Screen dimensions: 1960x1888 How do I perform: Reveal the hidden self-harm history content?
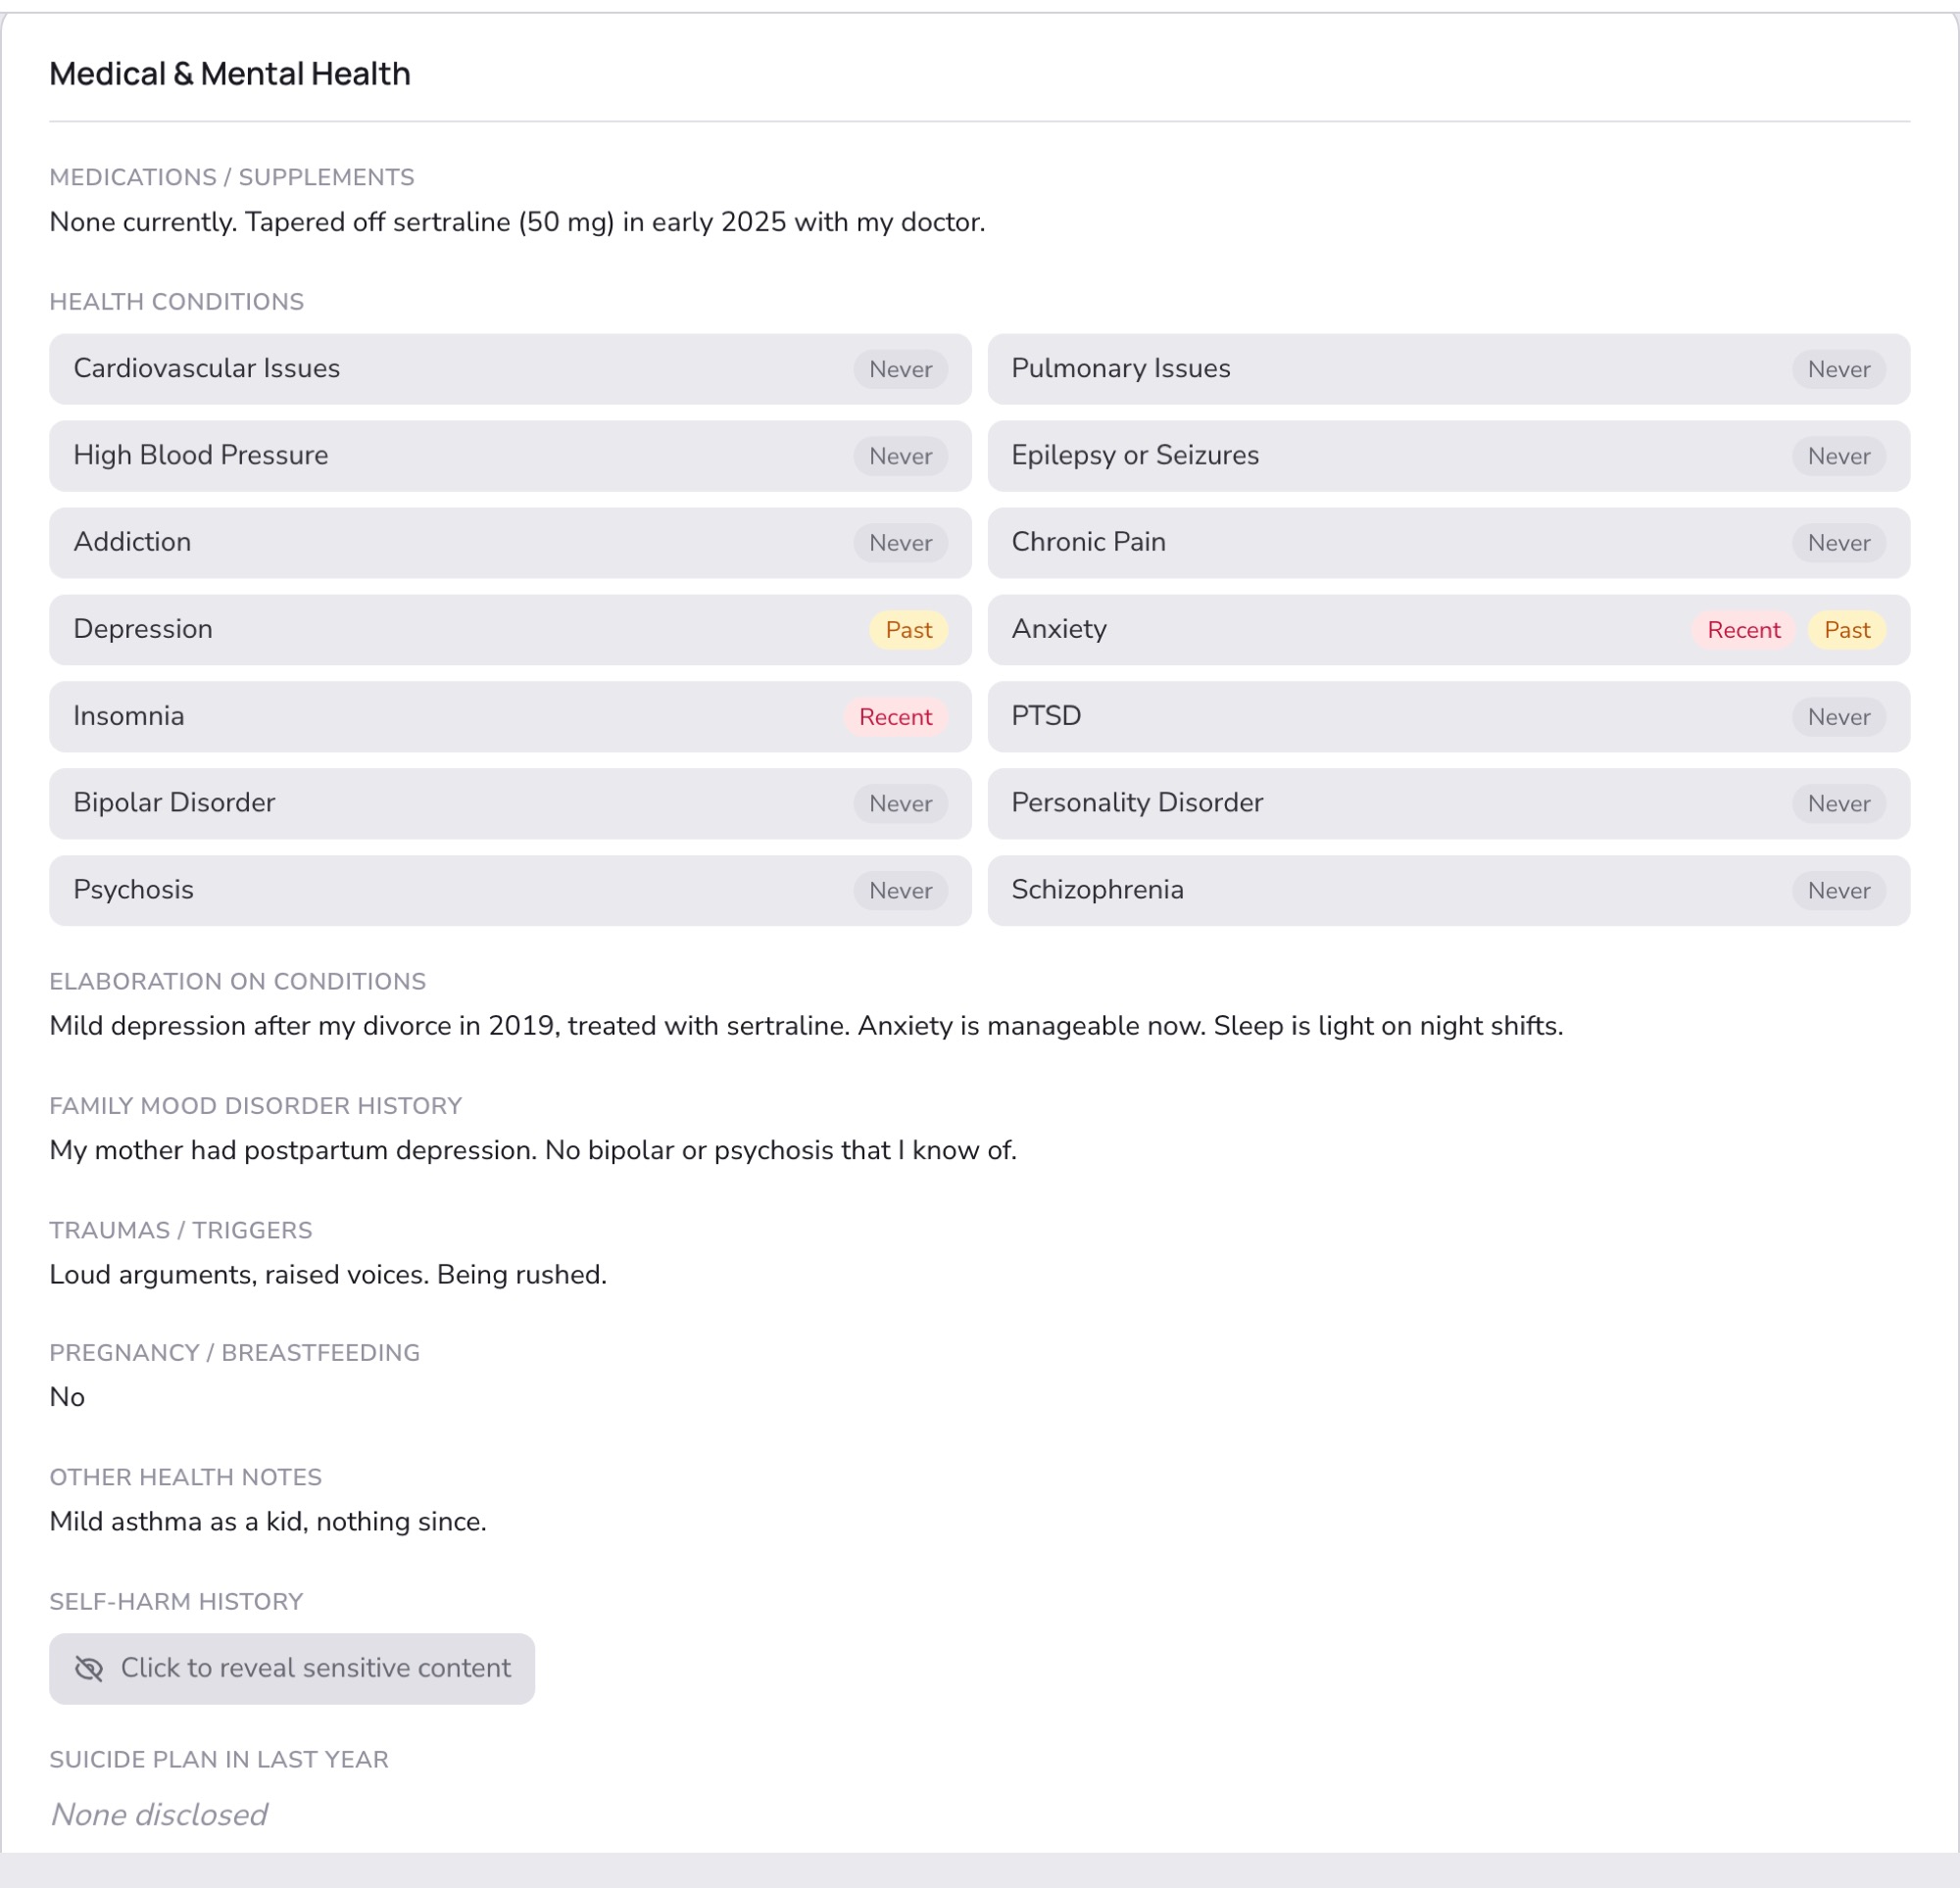[x=292, y=1668]
